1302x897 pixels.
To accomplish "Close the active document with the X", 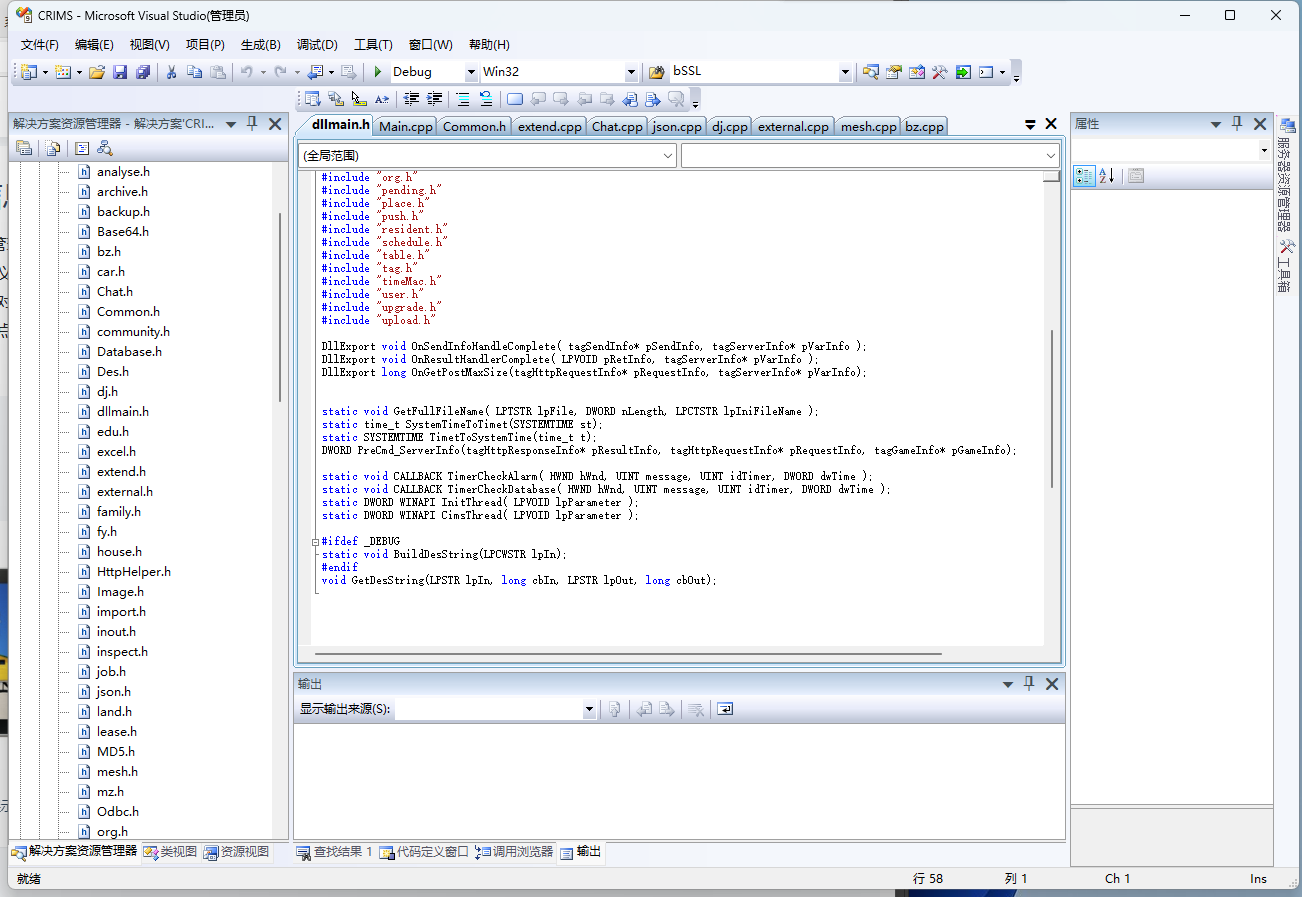I will pos(1051,124).
